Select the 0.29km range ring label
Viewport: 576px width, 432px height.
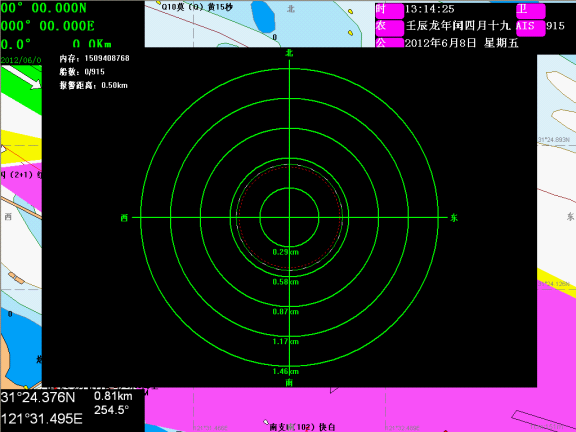point(286,252)
